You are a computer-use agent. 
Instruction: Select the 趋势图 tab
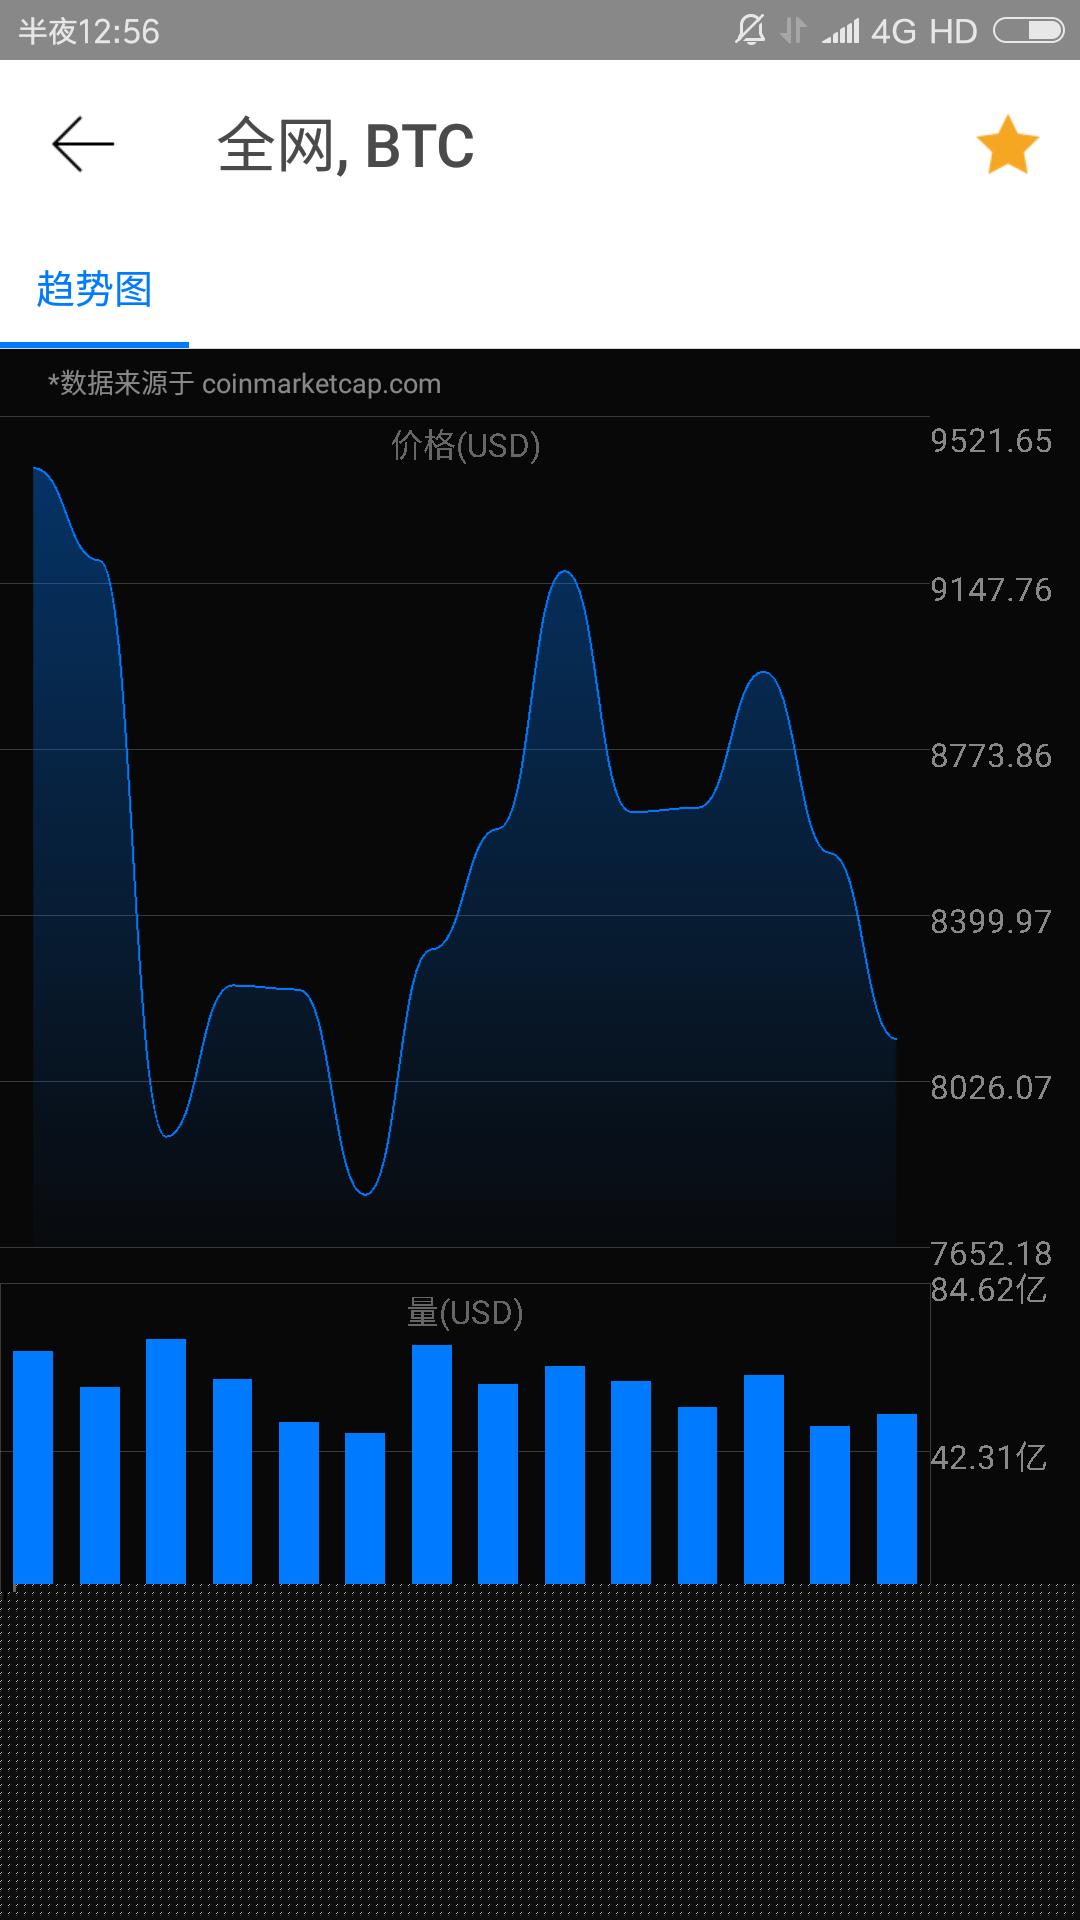pyautogui.click(x=94, y=290)
